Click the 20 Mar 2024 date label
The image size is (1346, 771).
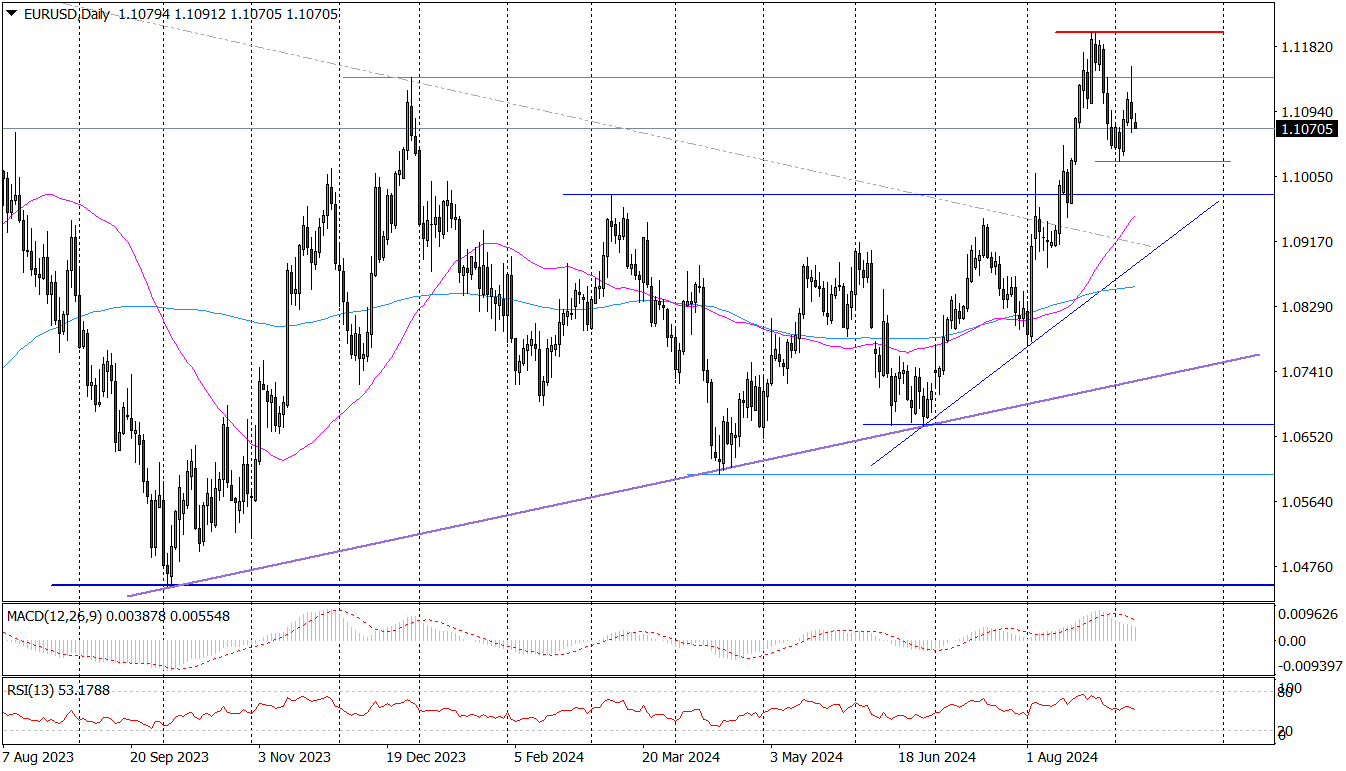[x=681, y=758]
